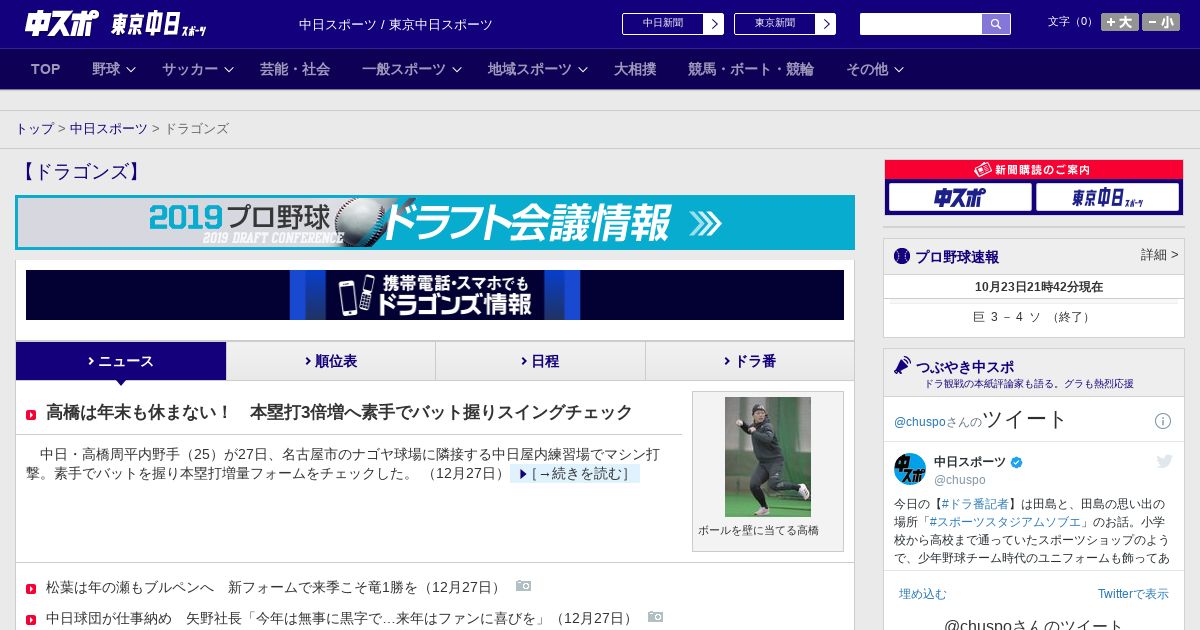1200x630 pixels.
Task: Go to TOP in navigation bar
Action: tap(45, 69)
